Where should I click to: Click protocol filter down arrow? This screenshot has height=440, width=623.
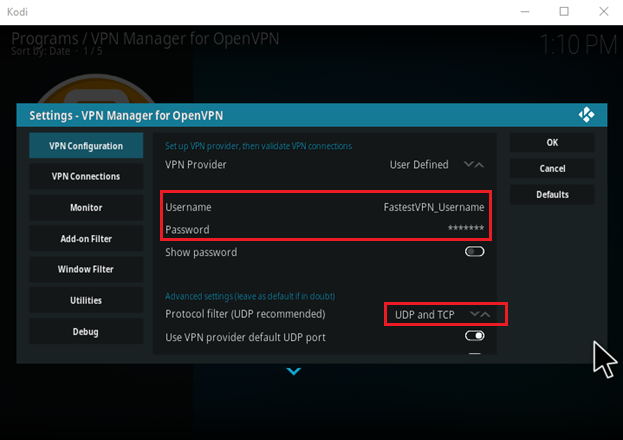[x=474, y=314]
